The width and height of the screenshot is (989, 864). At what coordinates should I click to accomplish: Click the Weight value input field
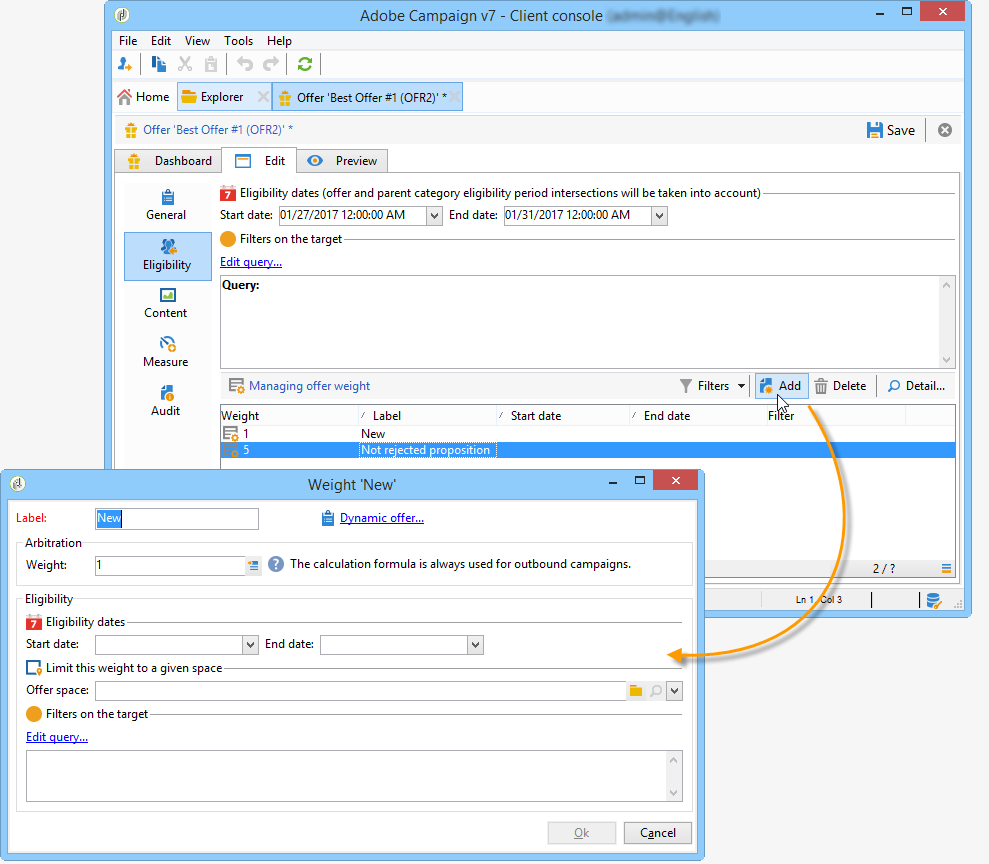click(x=170, y=566)
